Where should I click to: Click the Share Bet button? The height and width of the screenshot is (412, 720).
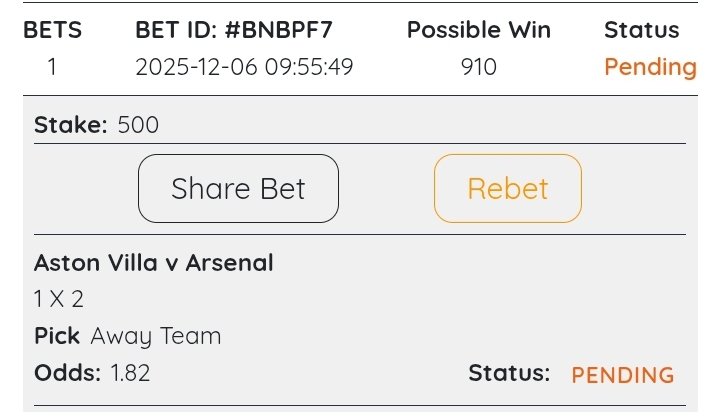coord(238,188)
